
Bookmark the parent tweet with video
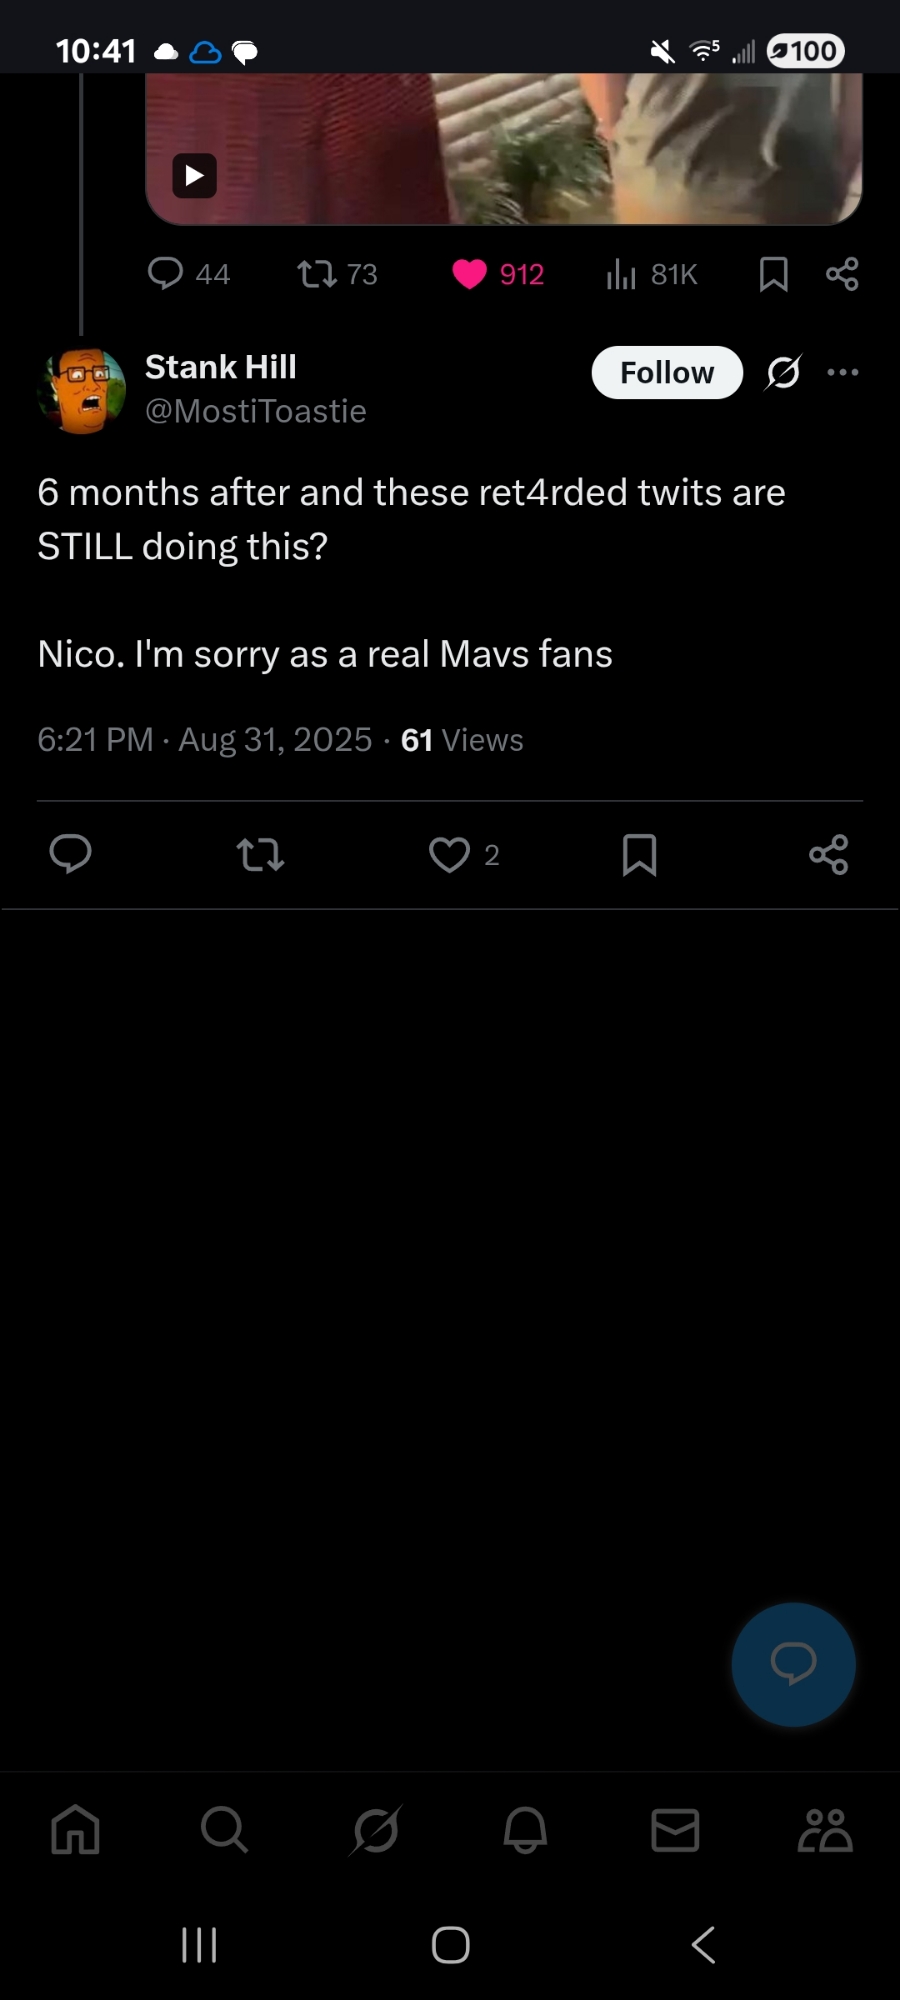pyautogui.click(x=773, y=273)
